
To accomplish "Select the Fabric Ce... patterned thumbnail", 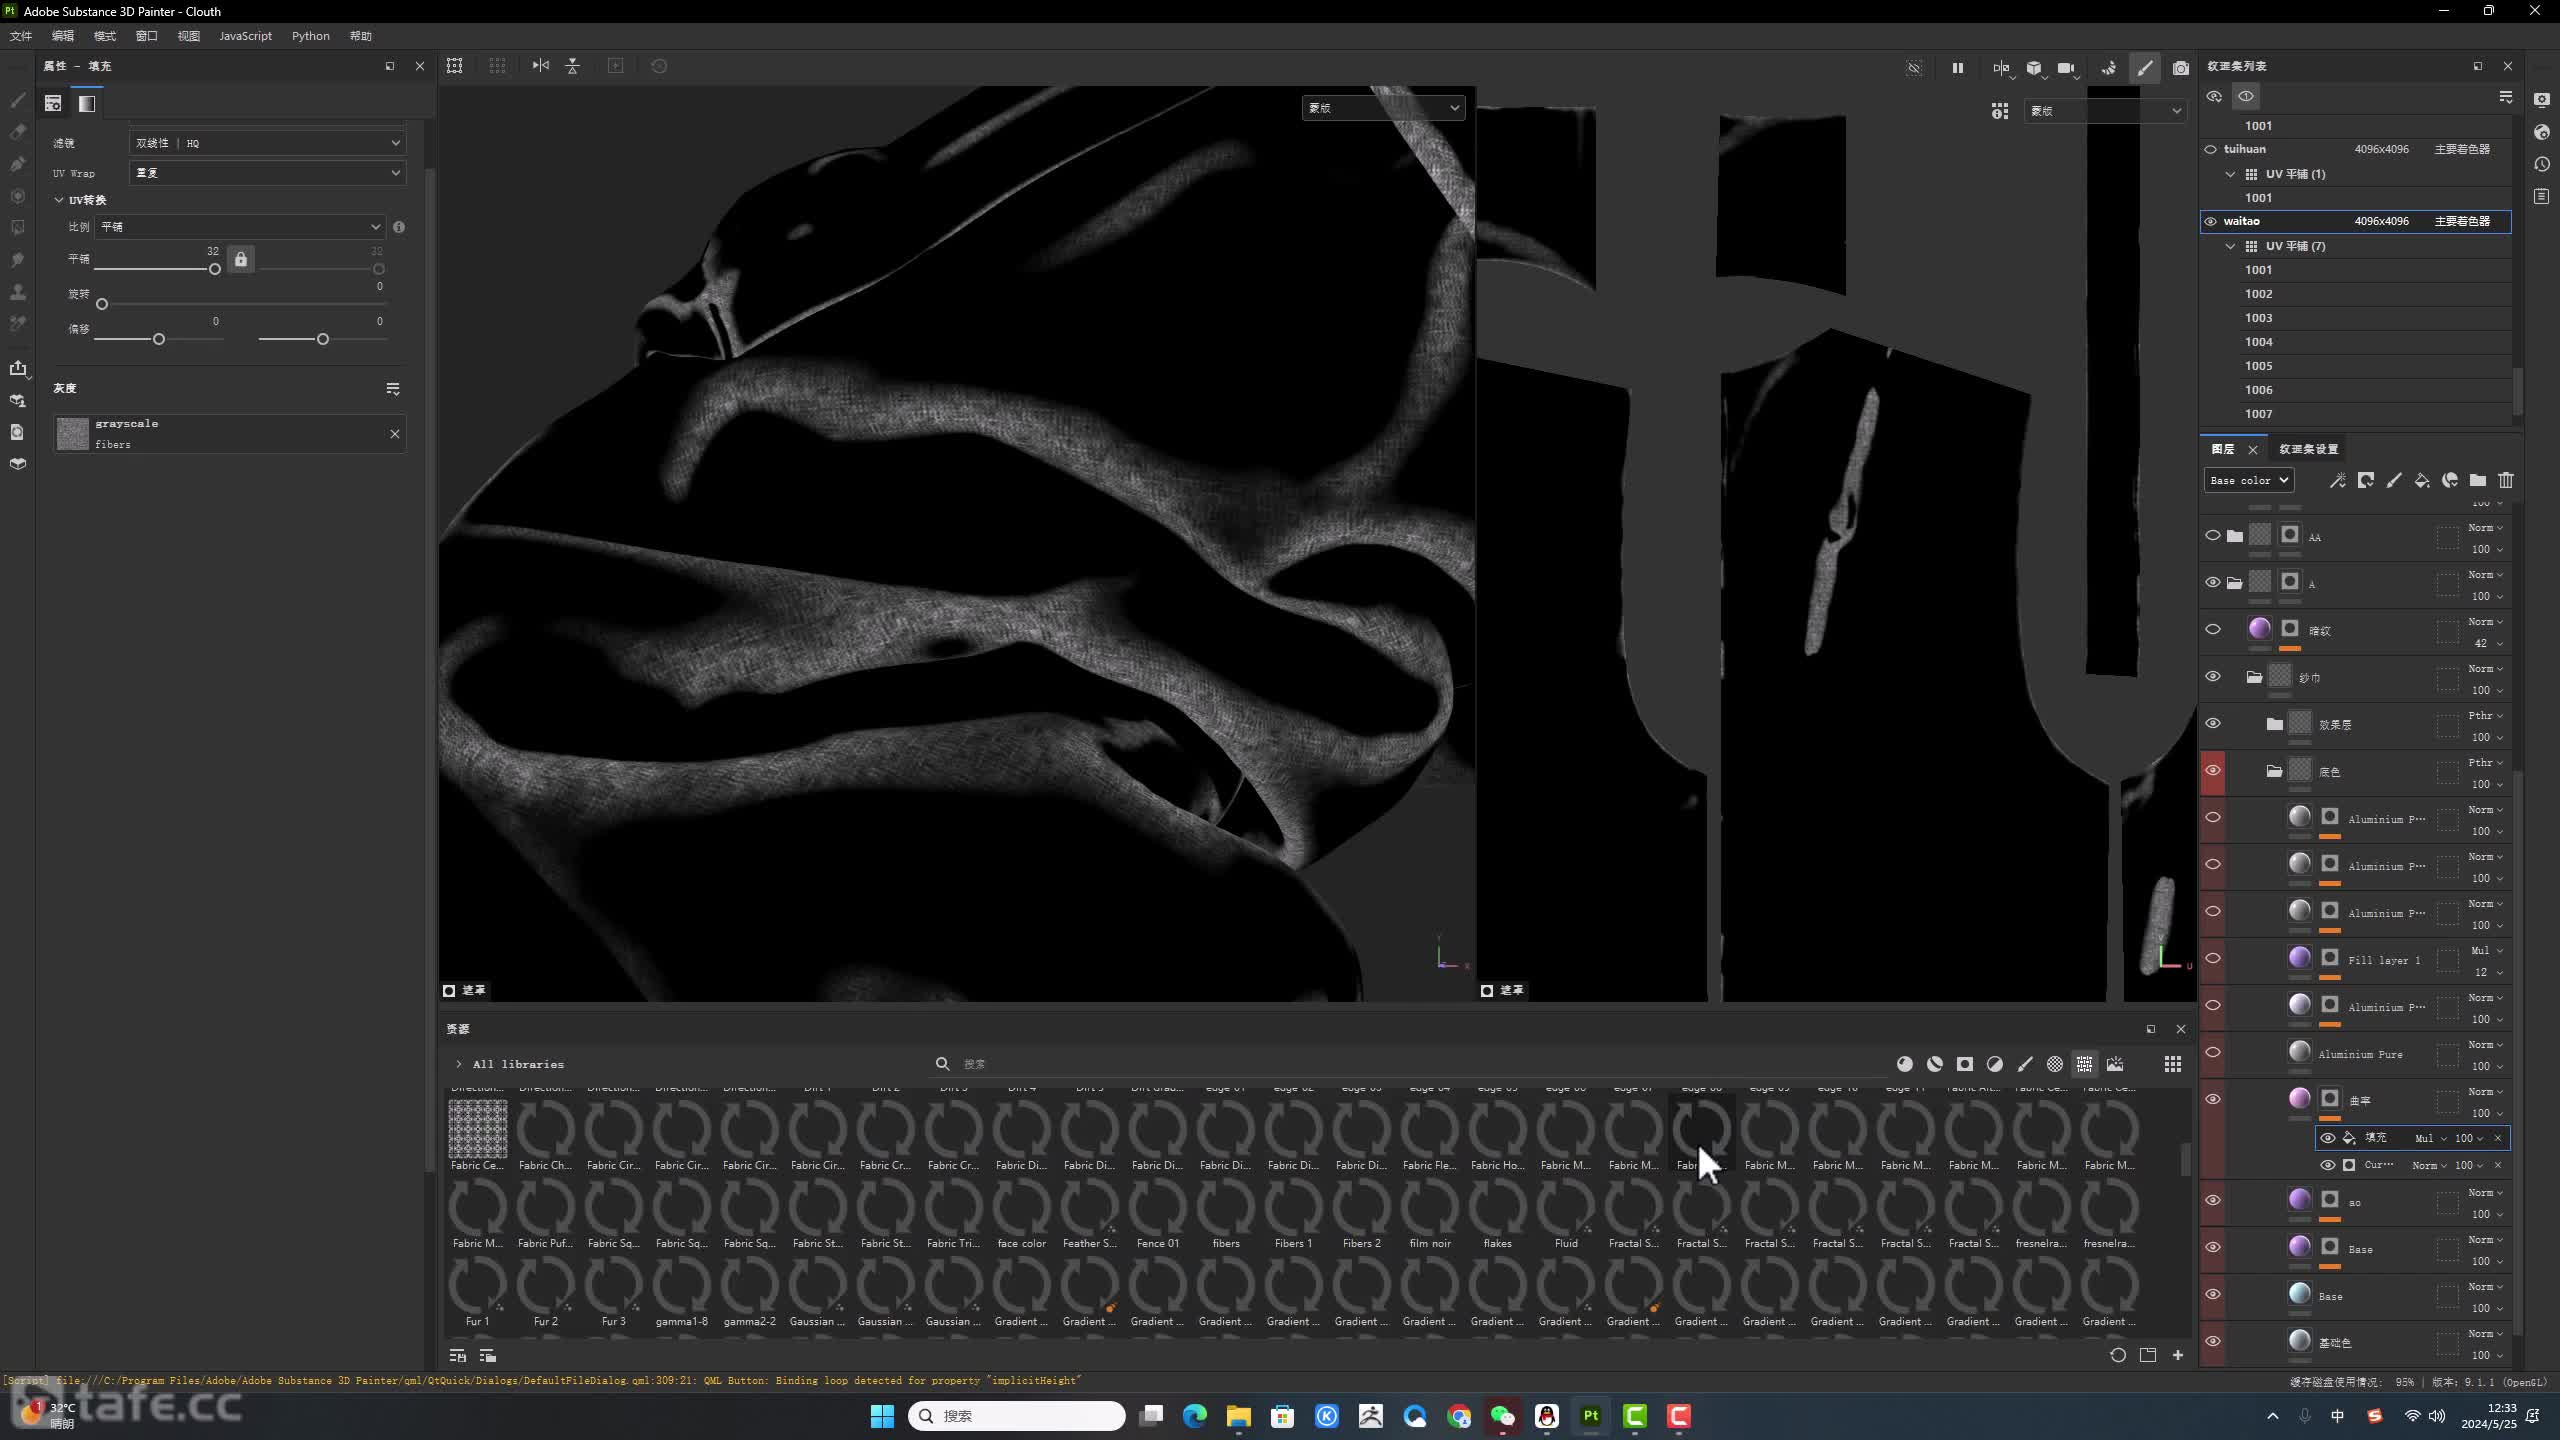I will pyautogui.click(x=478, y=1135).
